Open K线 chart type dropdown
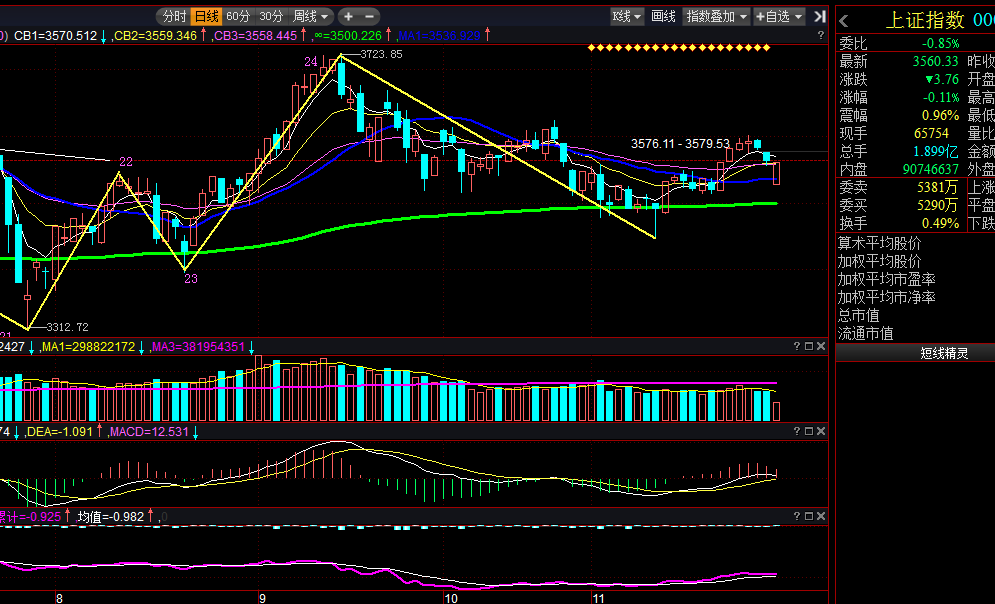 click(627, 16)
